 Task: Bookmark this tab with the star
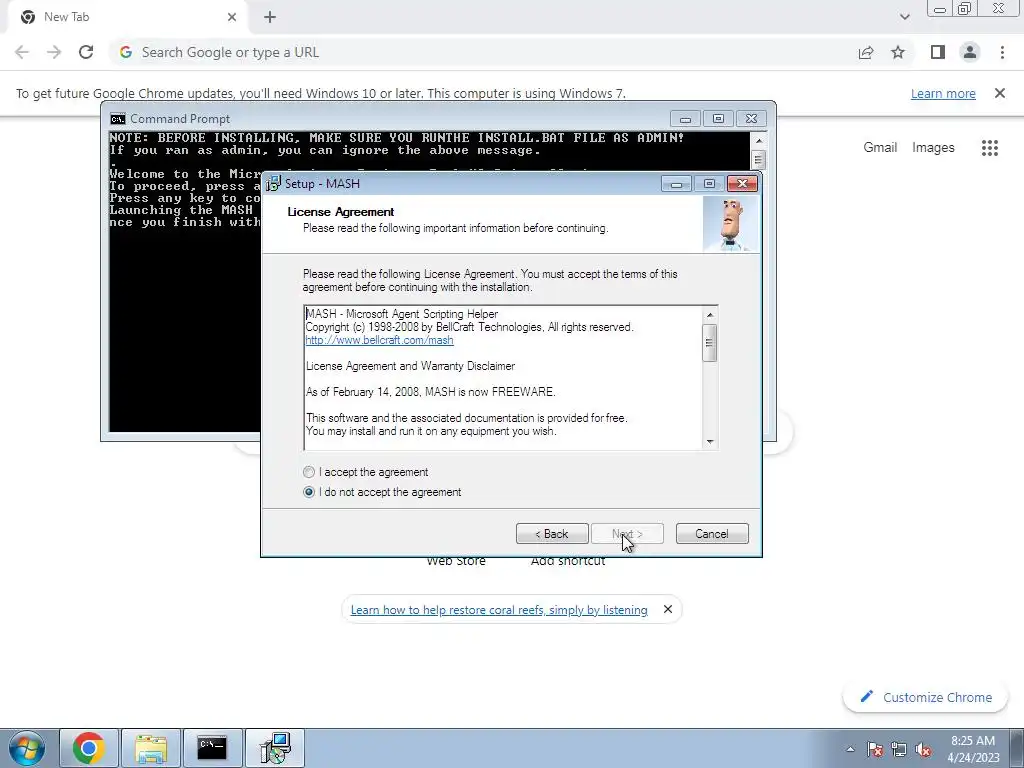pos(898,52)
